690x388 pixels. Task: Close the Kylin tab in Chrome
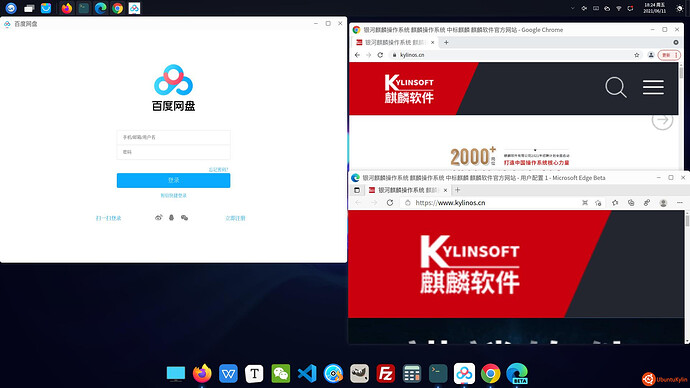pos(432,43)
